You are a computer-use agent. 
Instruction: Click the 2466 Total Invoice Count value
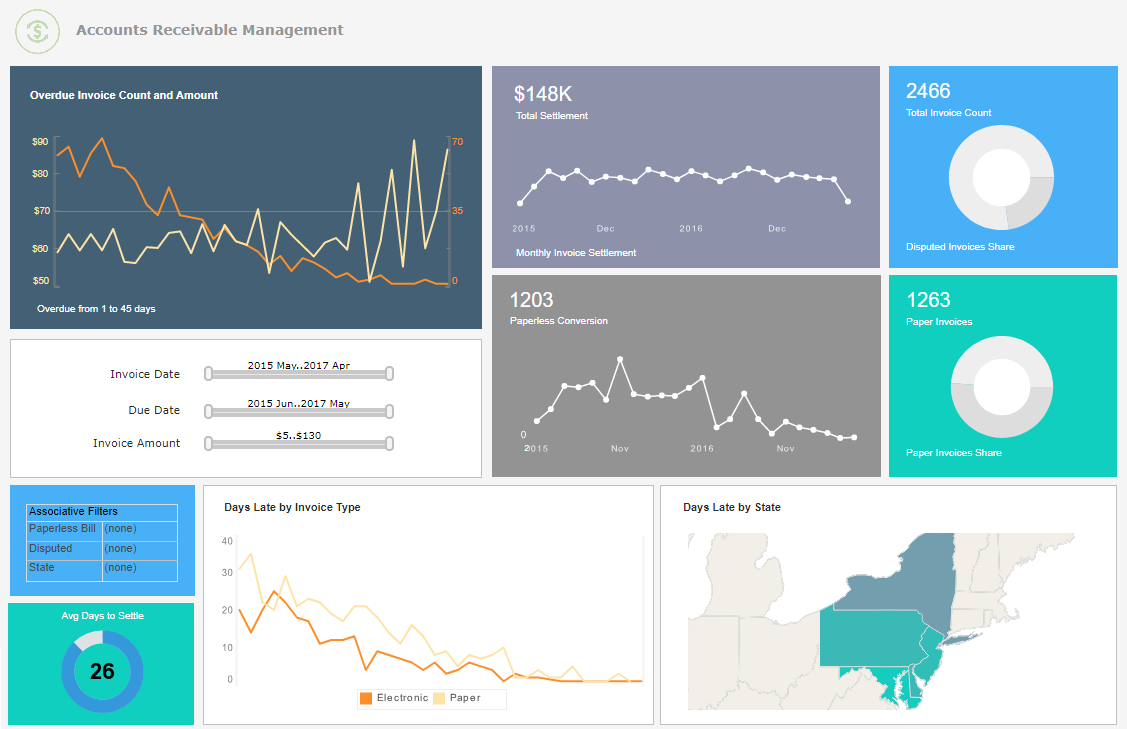pos(928,91)
